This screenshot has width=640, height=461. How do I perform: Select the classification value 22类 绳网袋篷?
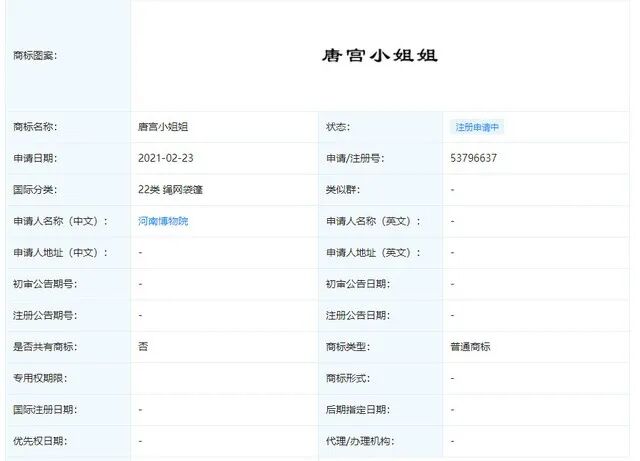[170, 189]
